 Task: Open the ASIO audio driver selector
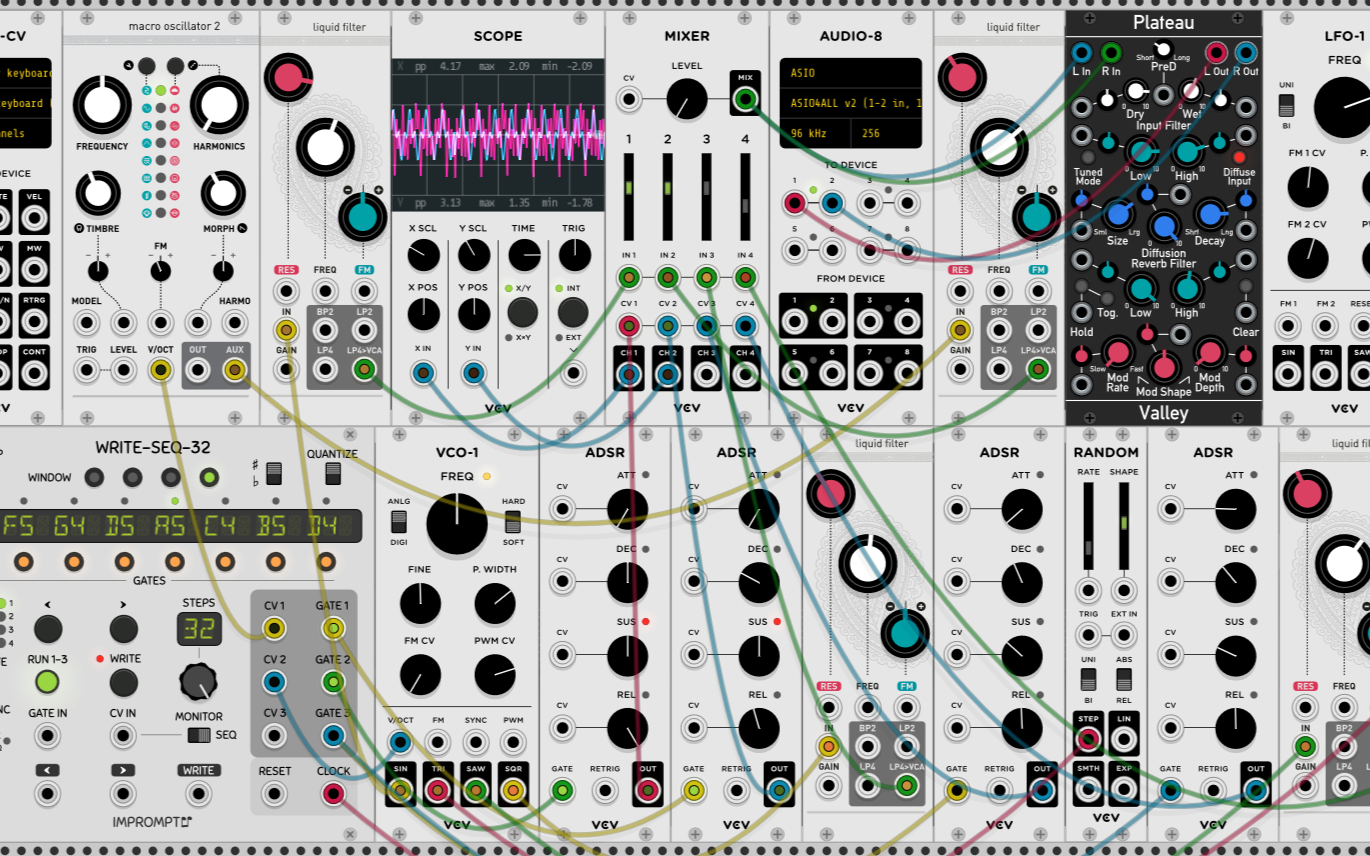pos(849,73)
